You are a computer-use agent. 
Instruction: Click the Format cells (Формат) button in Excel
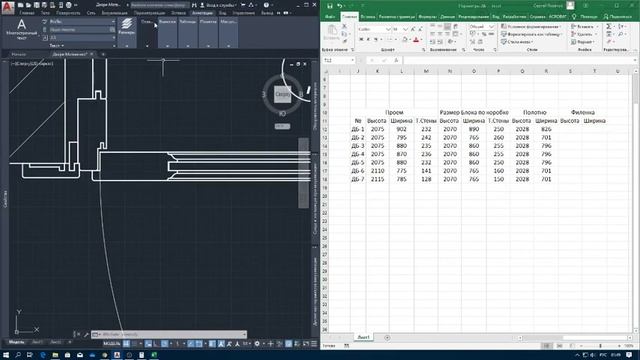click(x=584, y=42)
